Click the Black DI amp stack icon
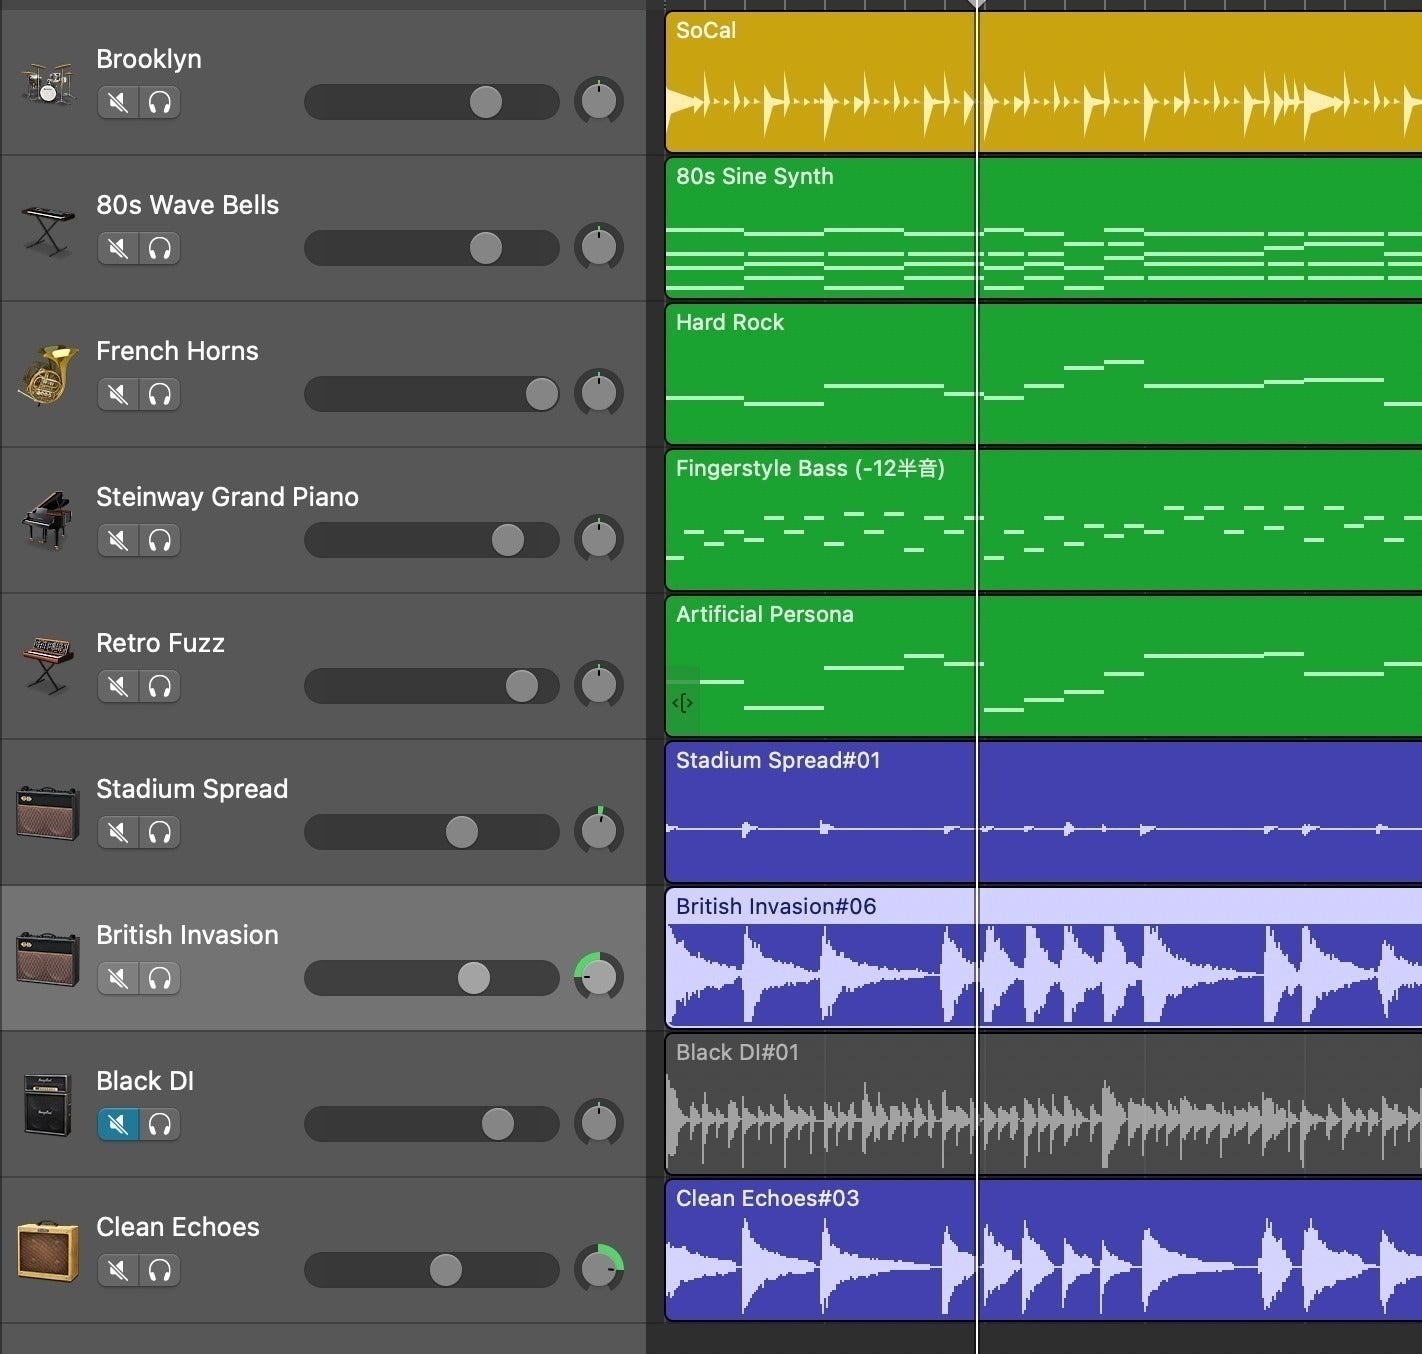 [x=47, y=1104]
